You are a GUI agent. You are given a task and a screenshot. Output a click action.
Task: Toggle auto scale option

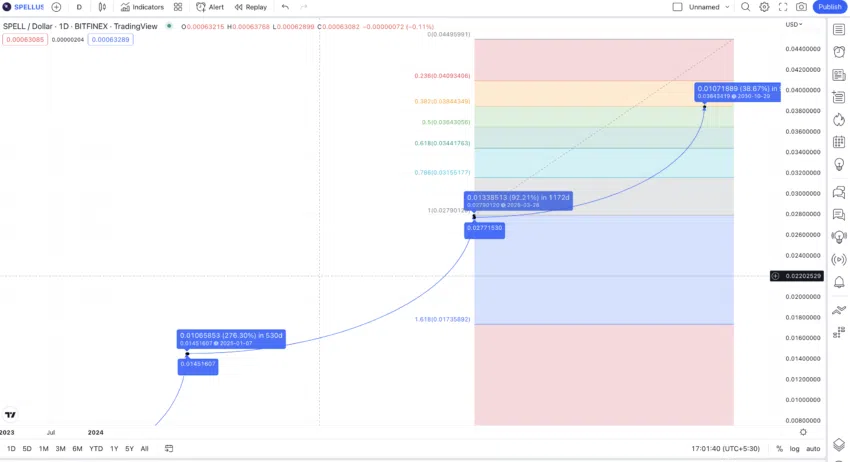[x=813, y=448]
